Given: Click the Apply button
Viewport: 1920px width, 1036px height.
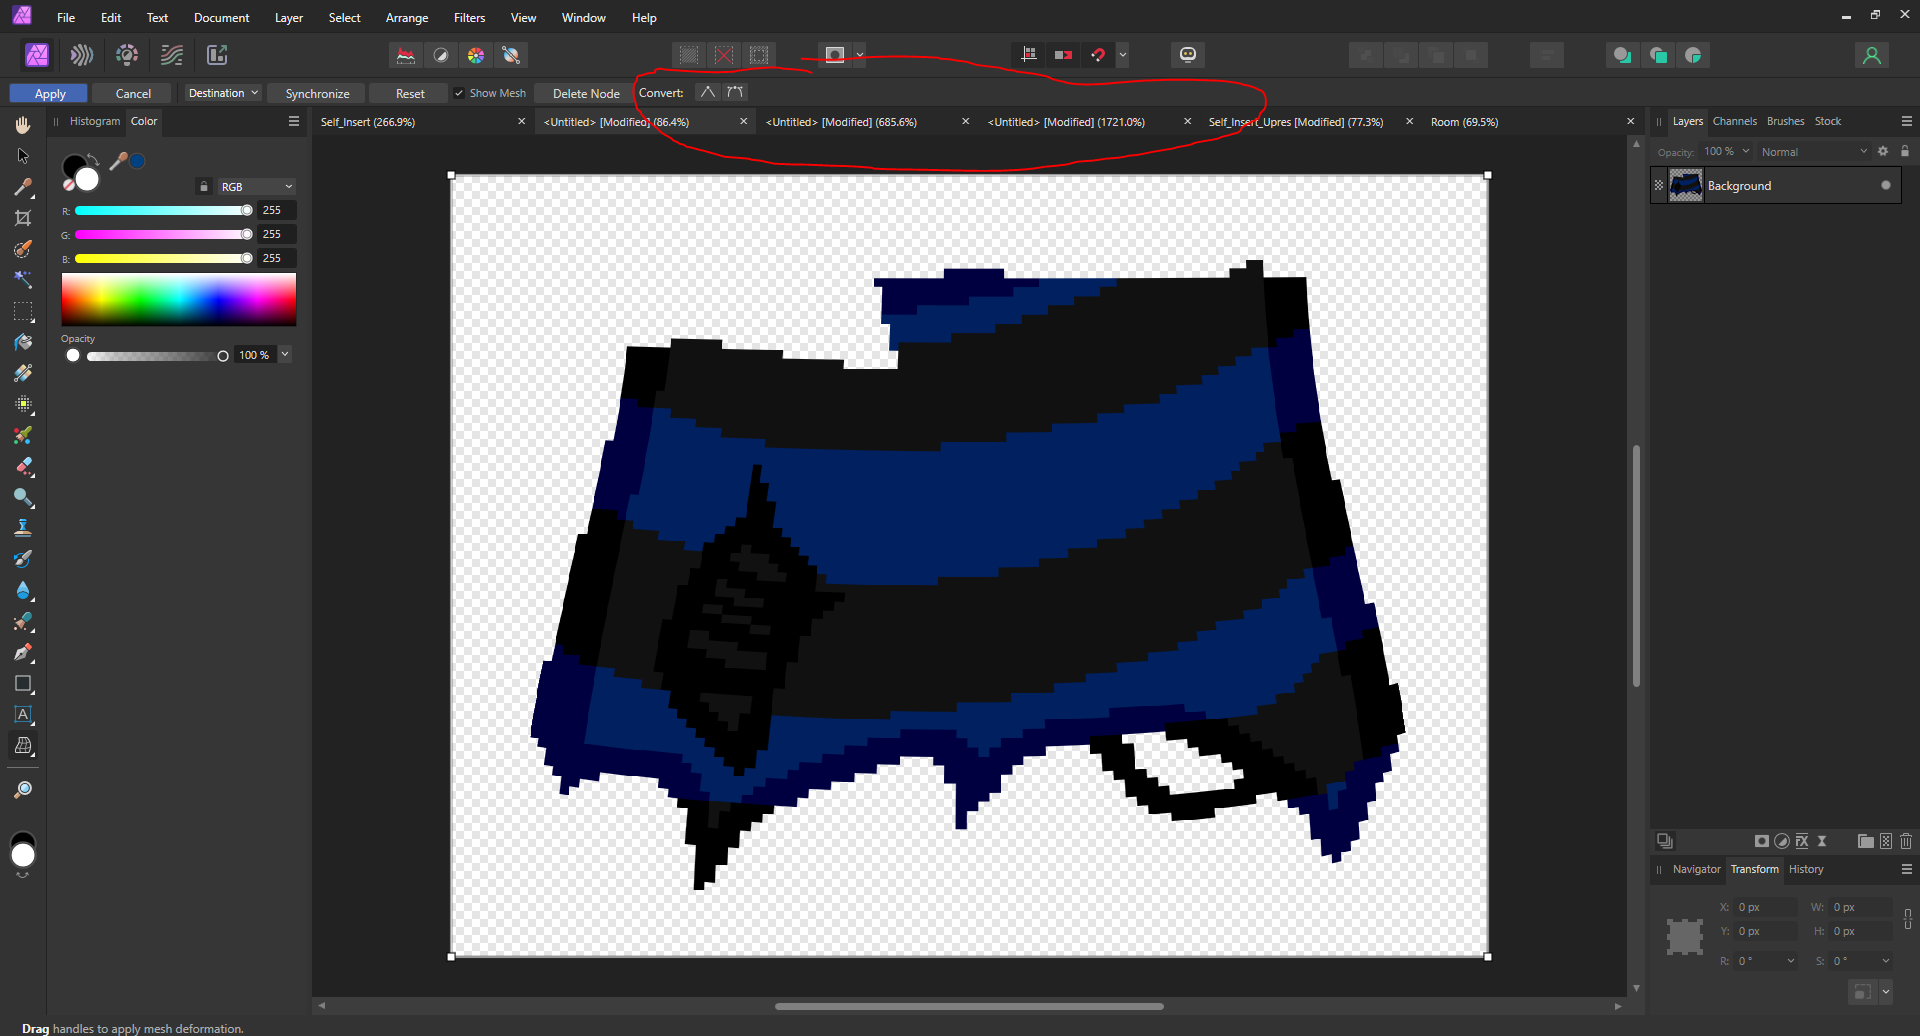Looking at the screenshot, I should pos(50,93).
